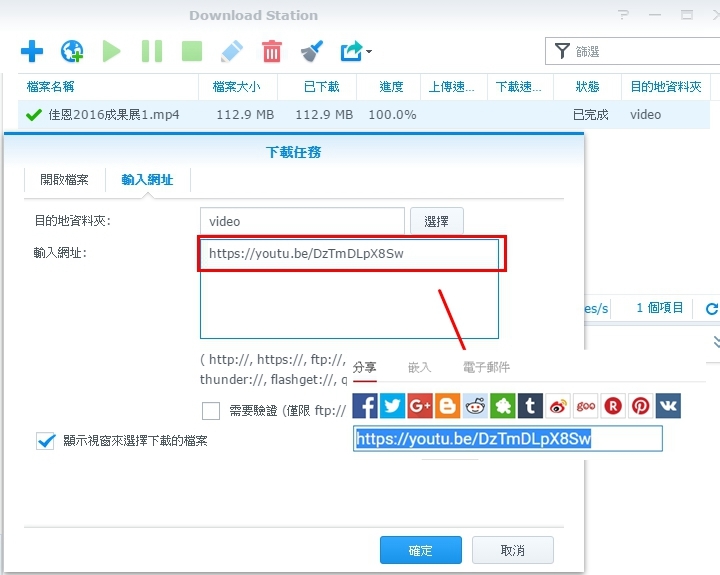
Task: Share via red R icon
Action: pyautogui.click(x=613, y=406)
